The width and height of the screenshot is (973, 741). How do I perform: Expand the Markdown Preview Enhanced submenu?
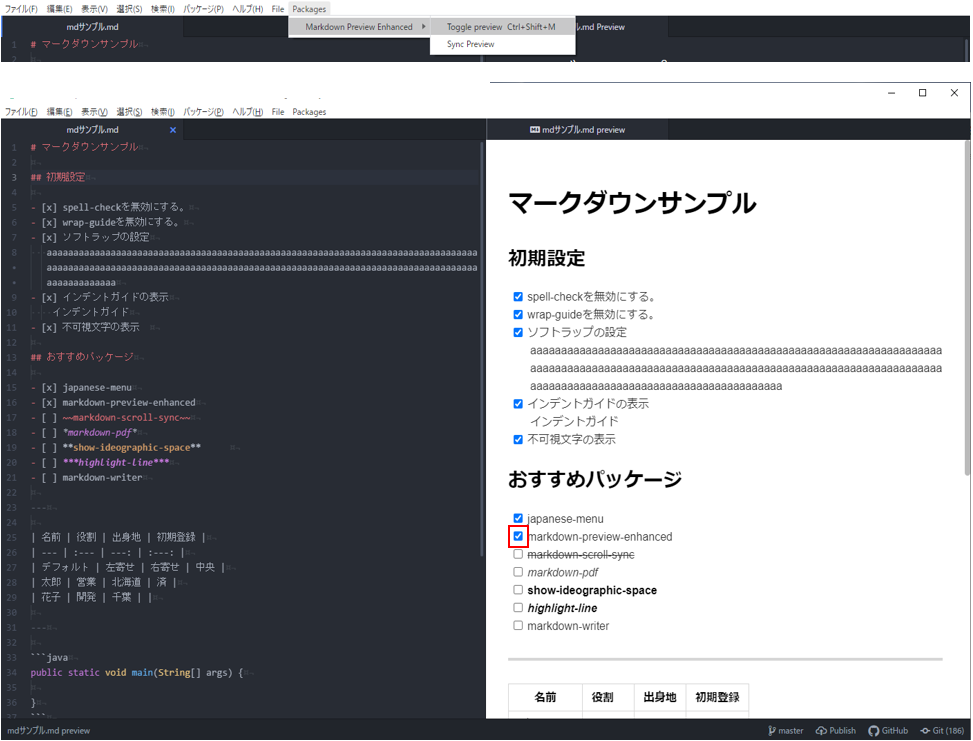359,27
